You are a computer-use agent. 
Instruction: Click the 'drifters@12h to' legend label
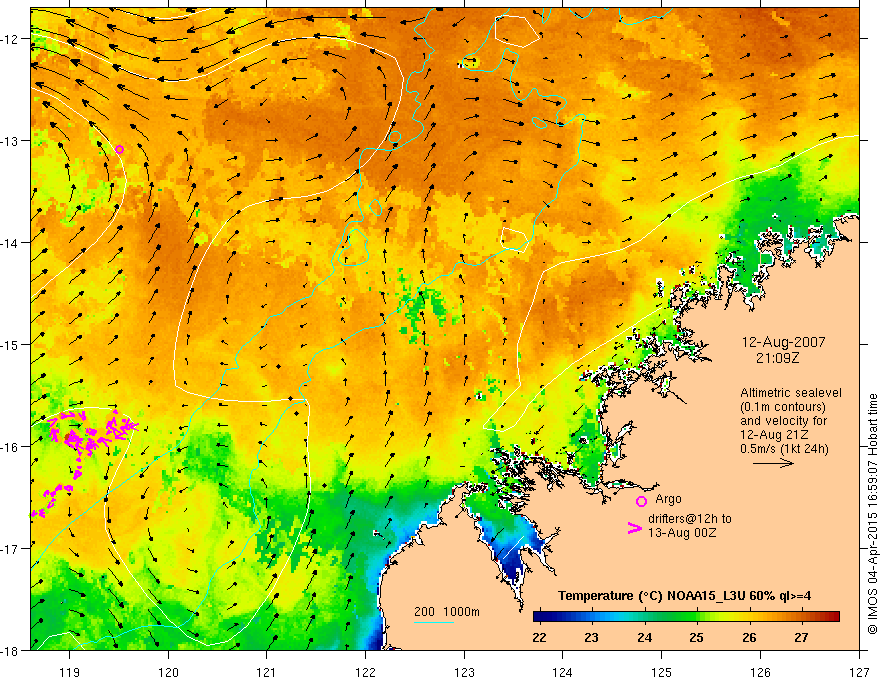690,519
